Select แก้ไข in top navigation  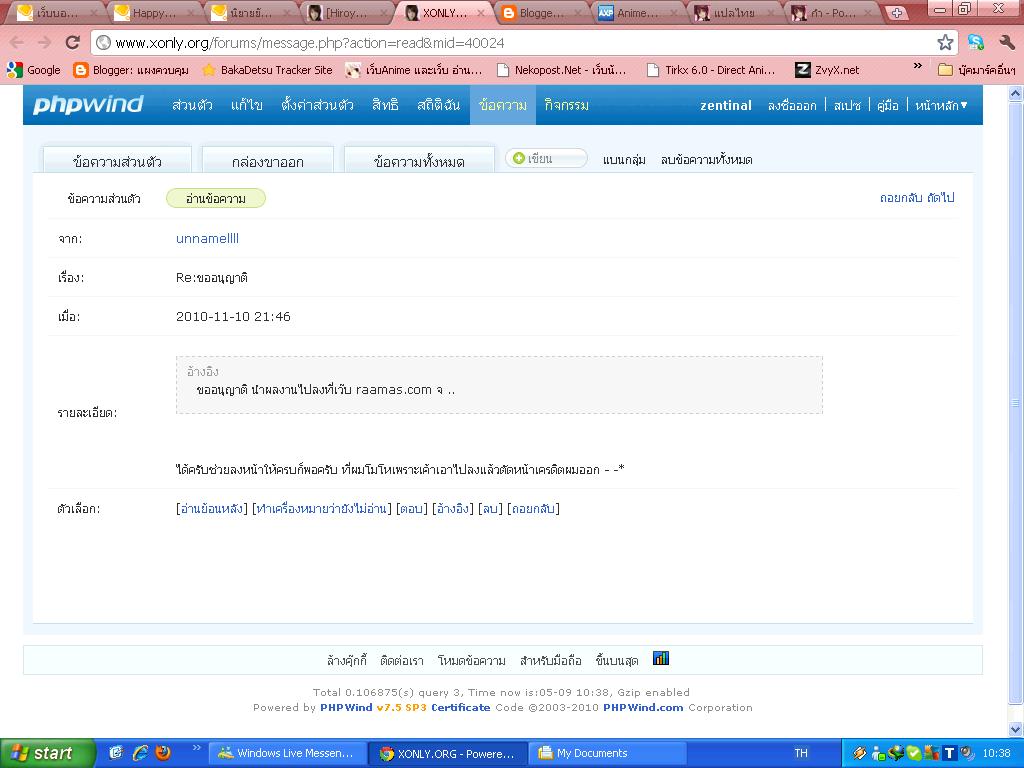point(246,104)
